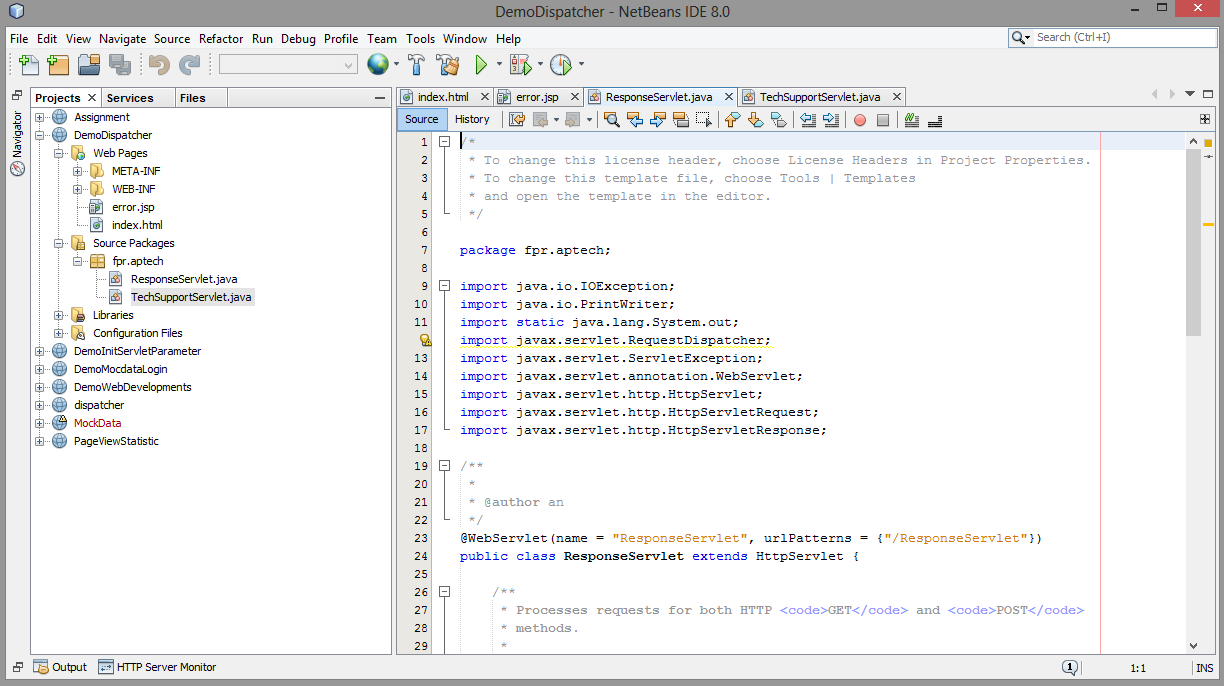Click Find Next Occurrence icon
Image resolution: width=1224 pixels, height=686 pixels.
(x=657, y=120)
